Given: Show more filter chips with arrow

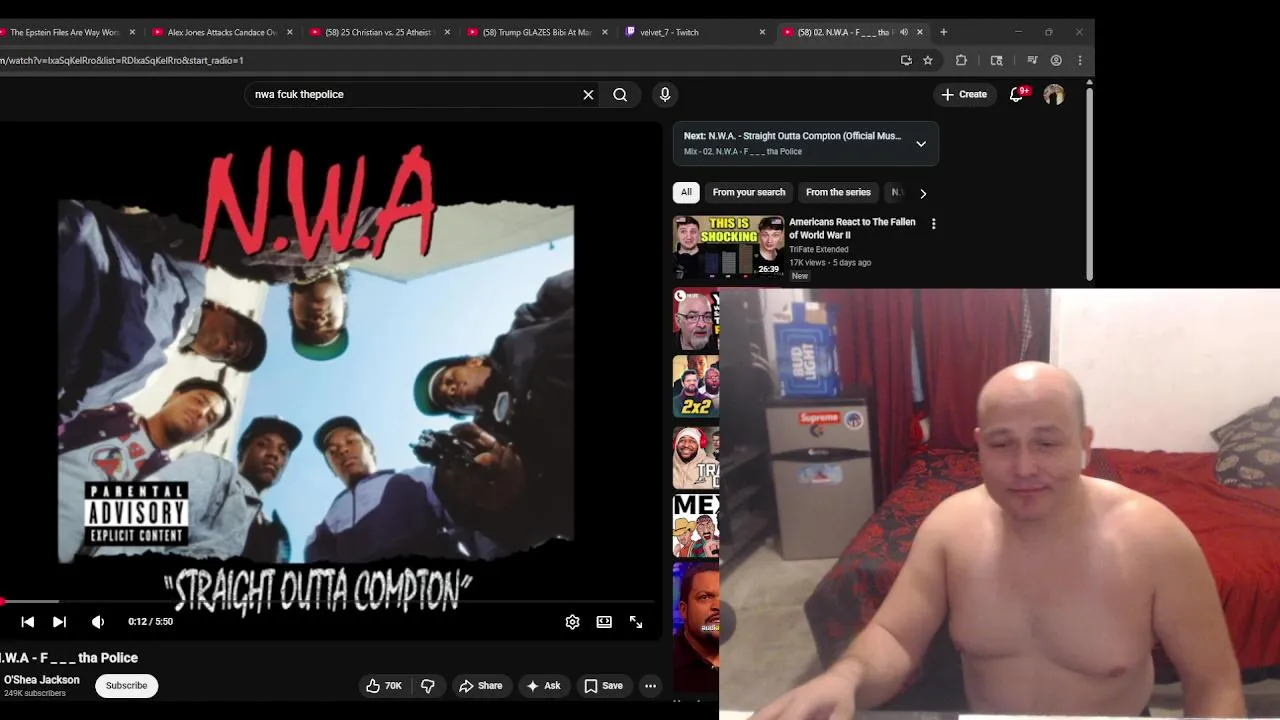Looking at the screenshot, I should tap(923, 193).
